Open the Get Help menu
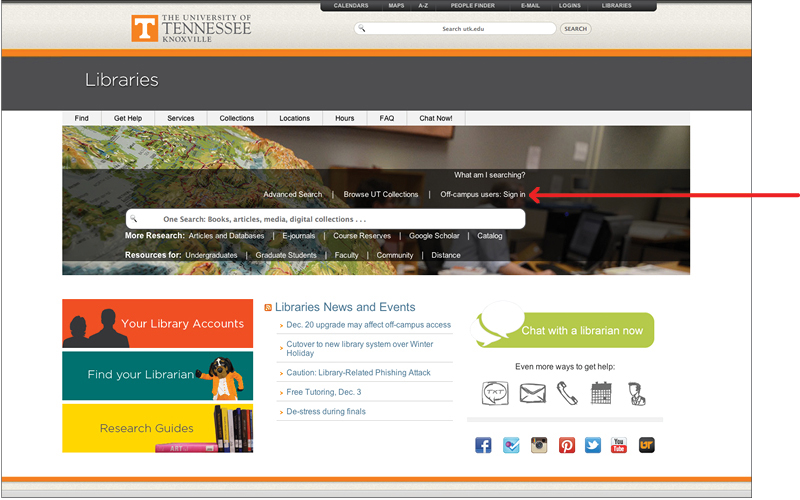 (128, 118)
